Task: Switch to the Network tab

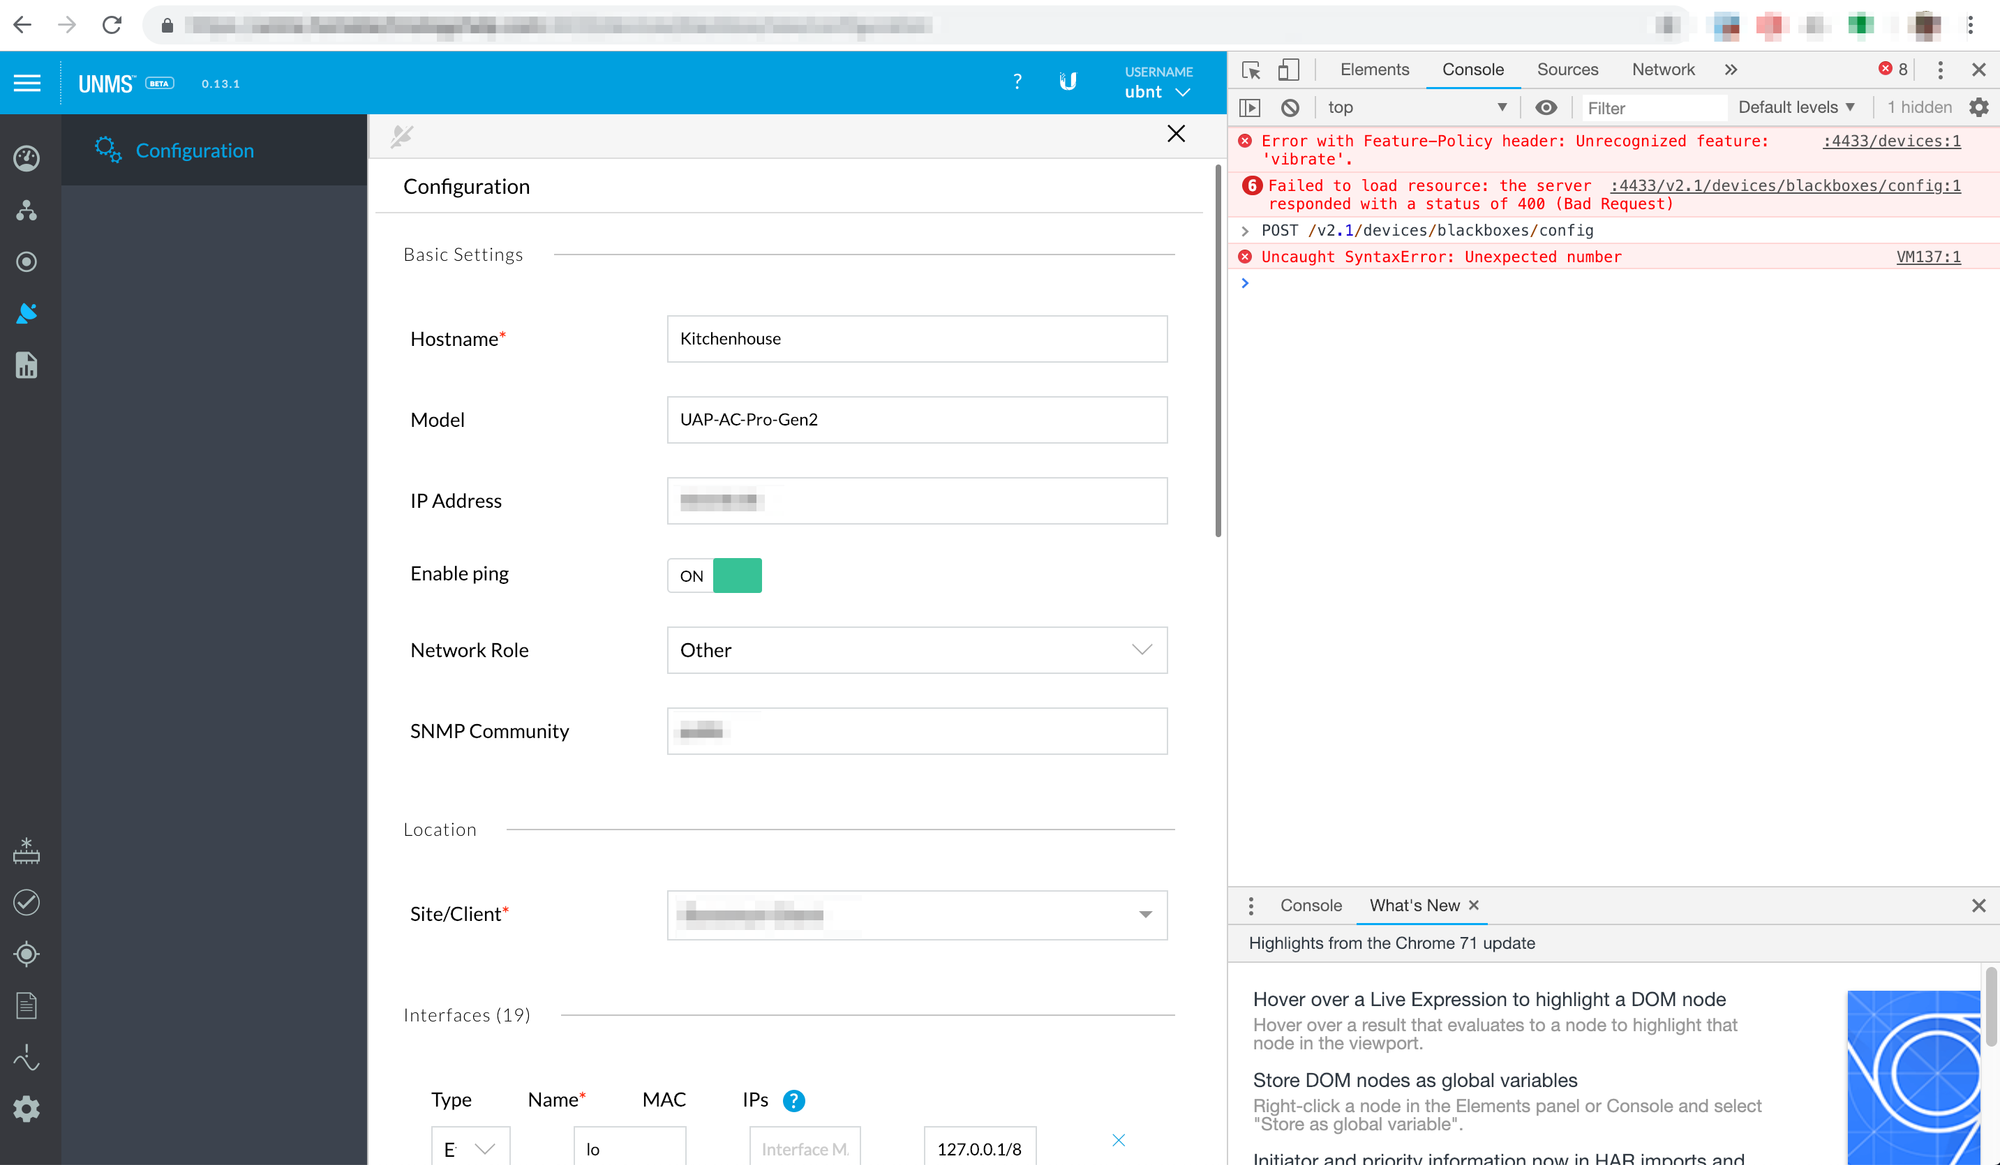Action: pos(1663,70)
